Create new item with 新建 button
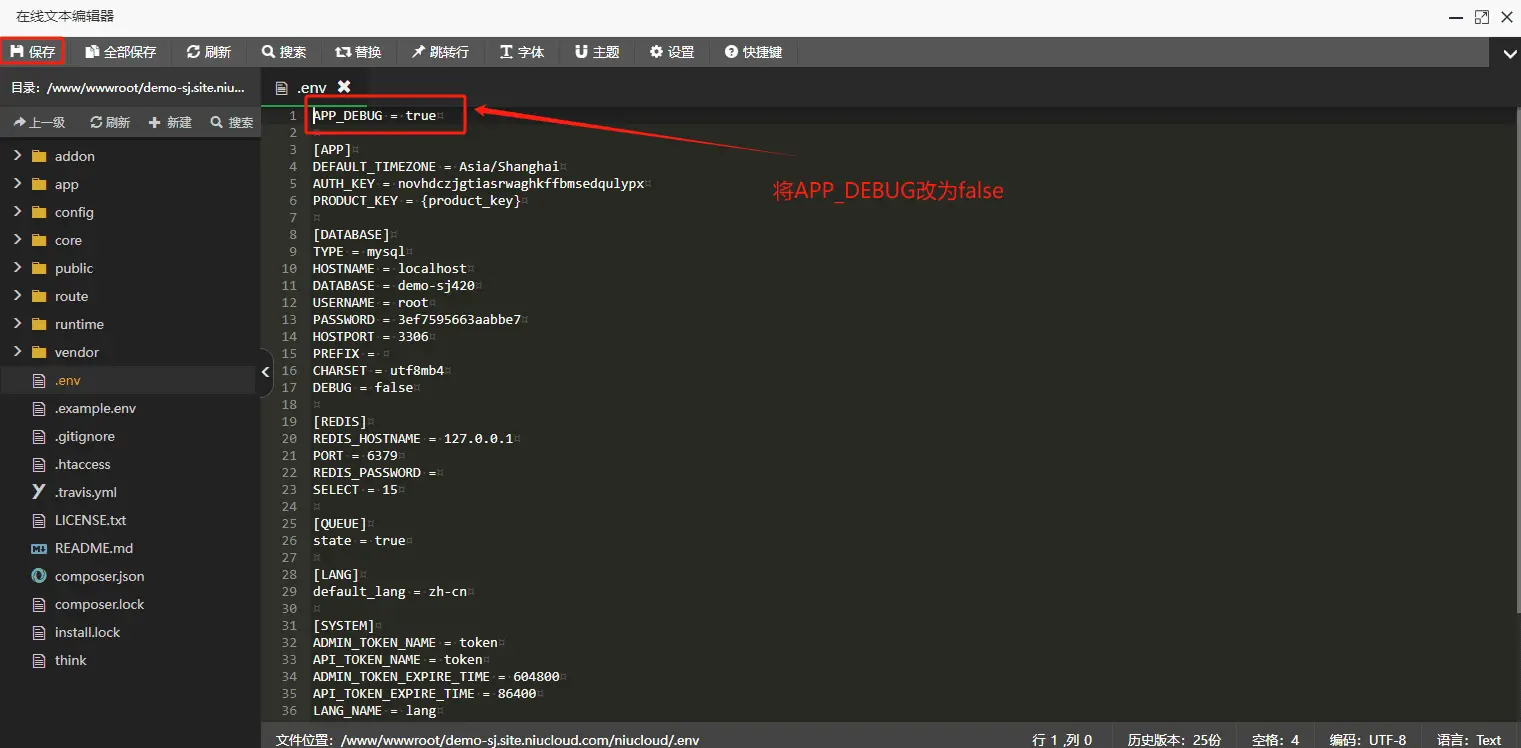 170,122
